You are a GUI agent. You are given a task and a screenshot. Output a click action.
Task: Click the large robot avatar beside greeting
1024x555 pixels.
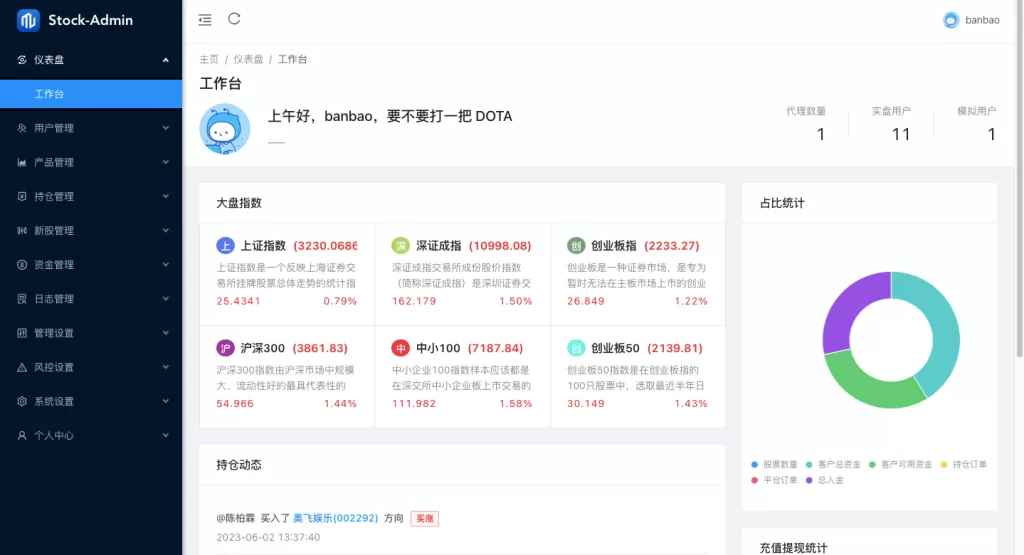point(225,129)
